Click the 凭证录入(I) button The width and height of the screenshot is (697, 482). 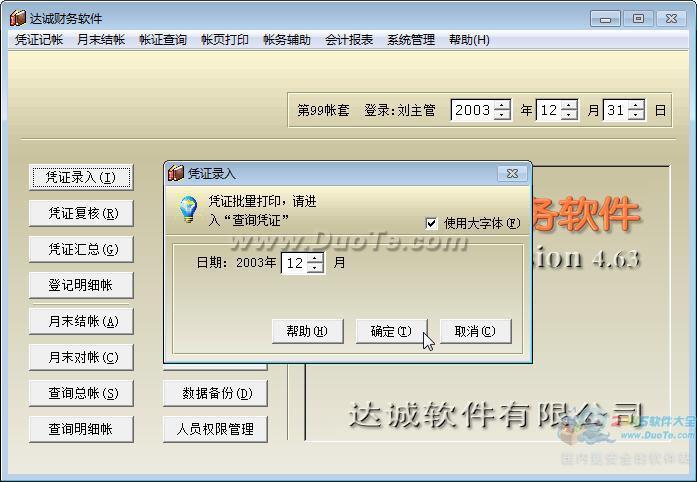pos(81,177)
